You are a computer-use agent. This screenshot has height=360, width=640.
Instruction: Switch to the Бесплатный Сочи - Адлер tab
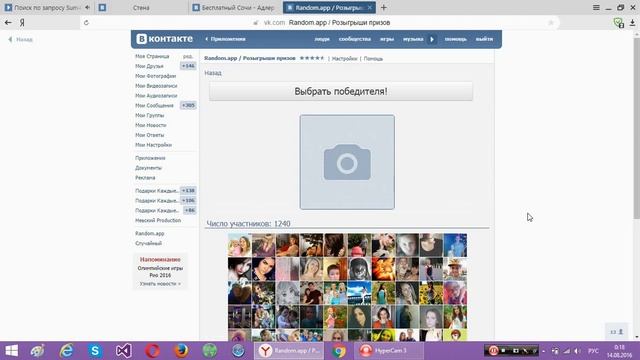tap(235, 7)
